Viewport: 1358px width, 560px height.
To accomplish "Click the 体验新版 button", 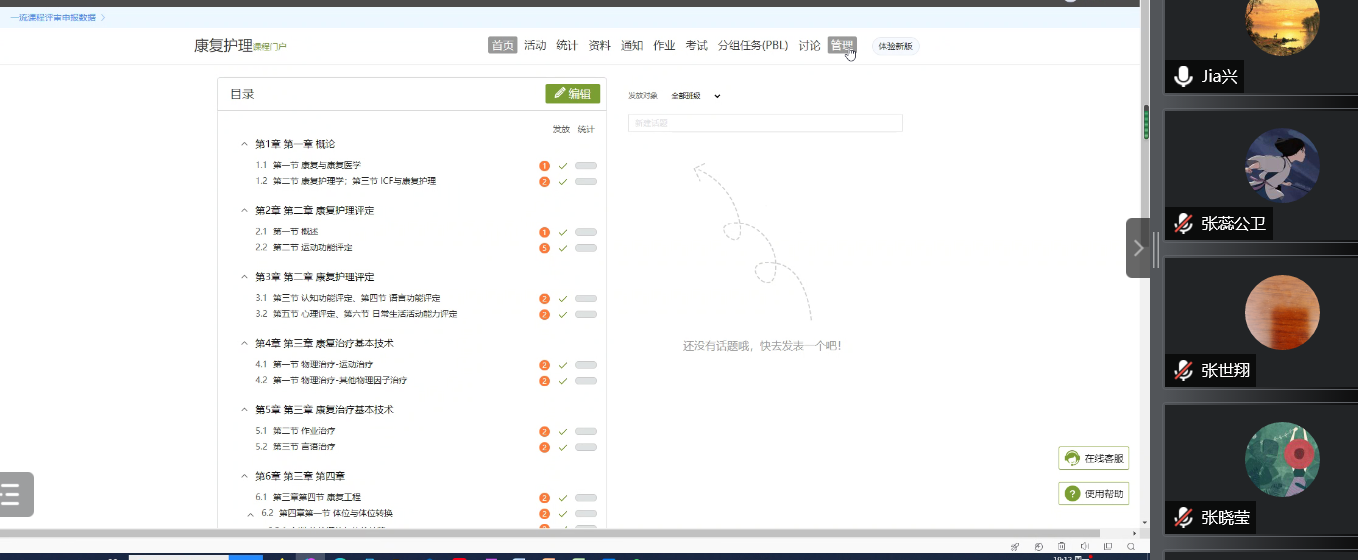I will 895,46.
